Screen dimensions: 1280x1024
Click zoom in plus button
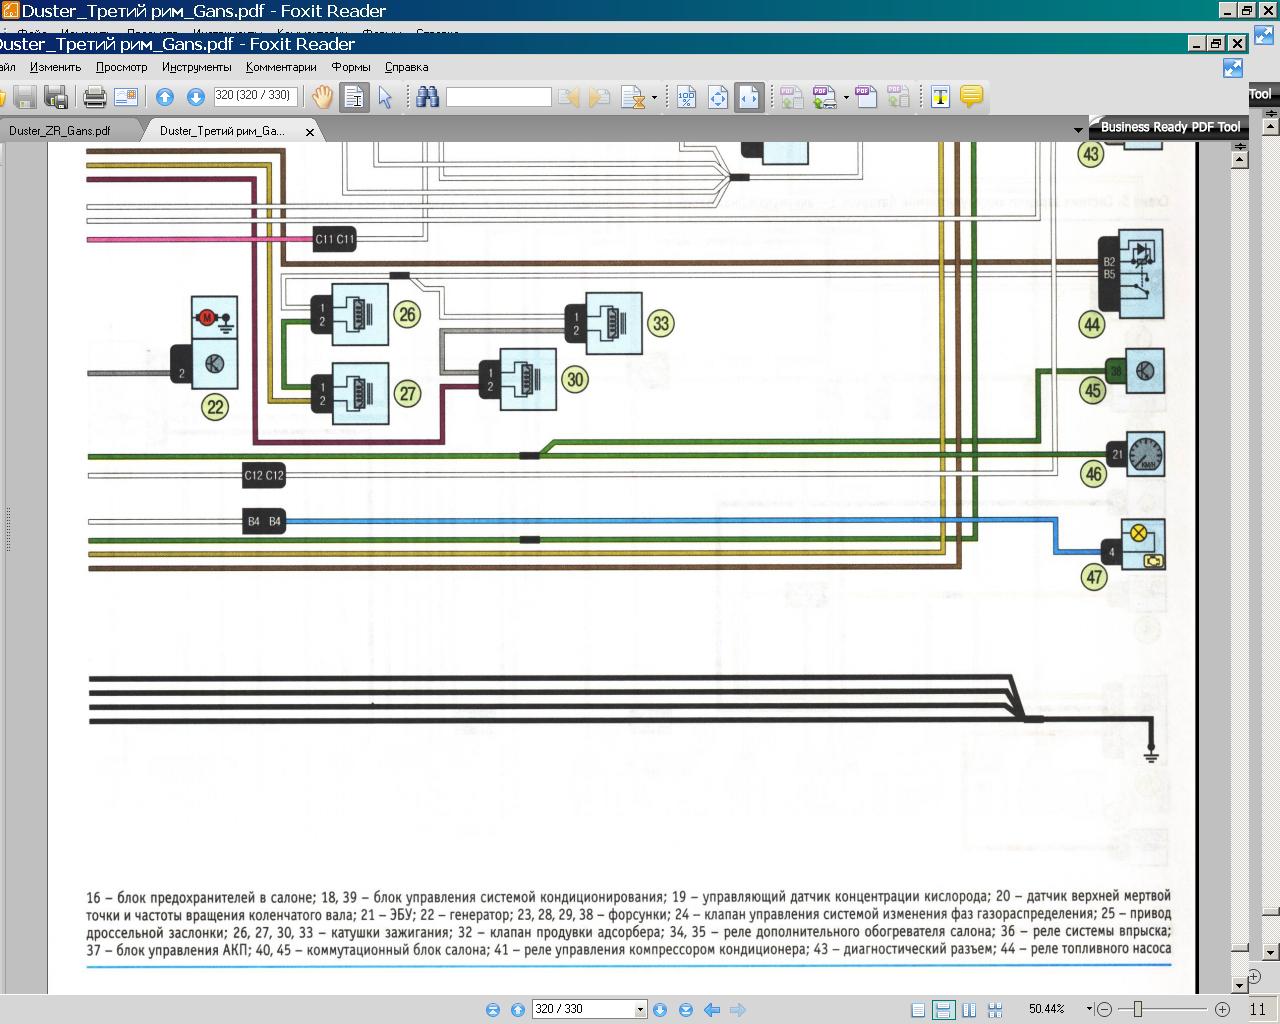[1222, 1010]
